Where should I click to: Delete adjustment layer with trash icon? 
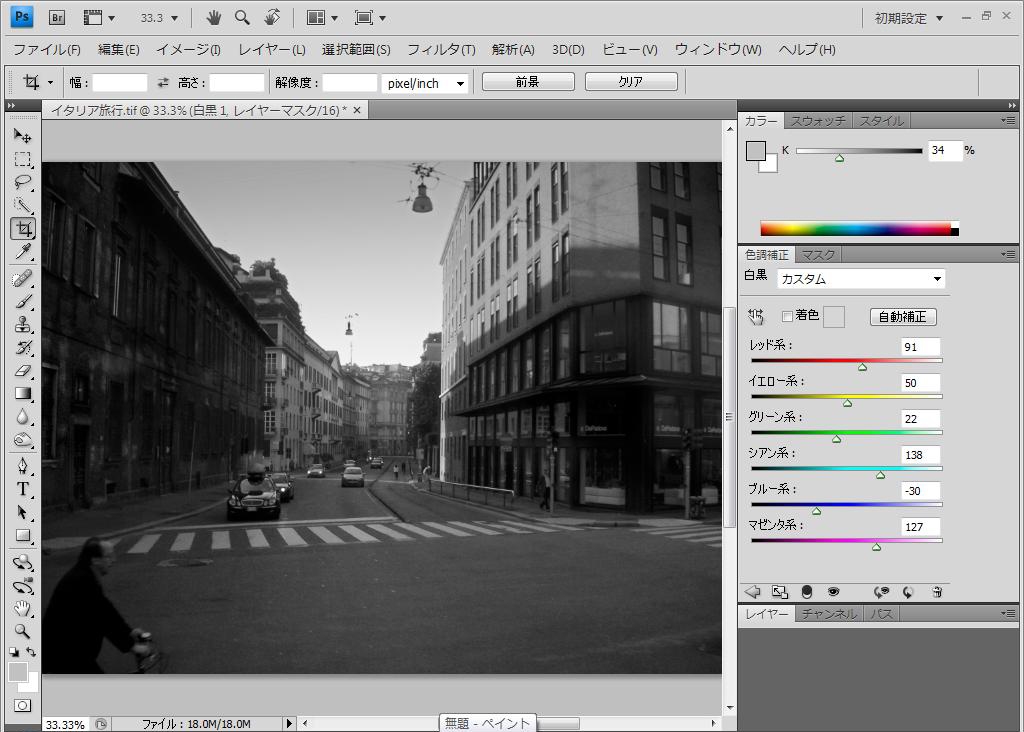(937, 592)
